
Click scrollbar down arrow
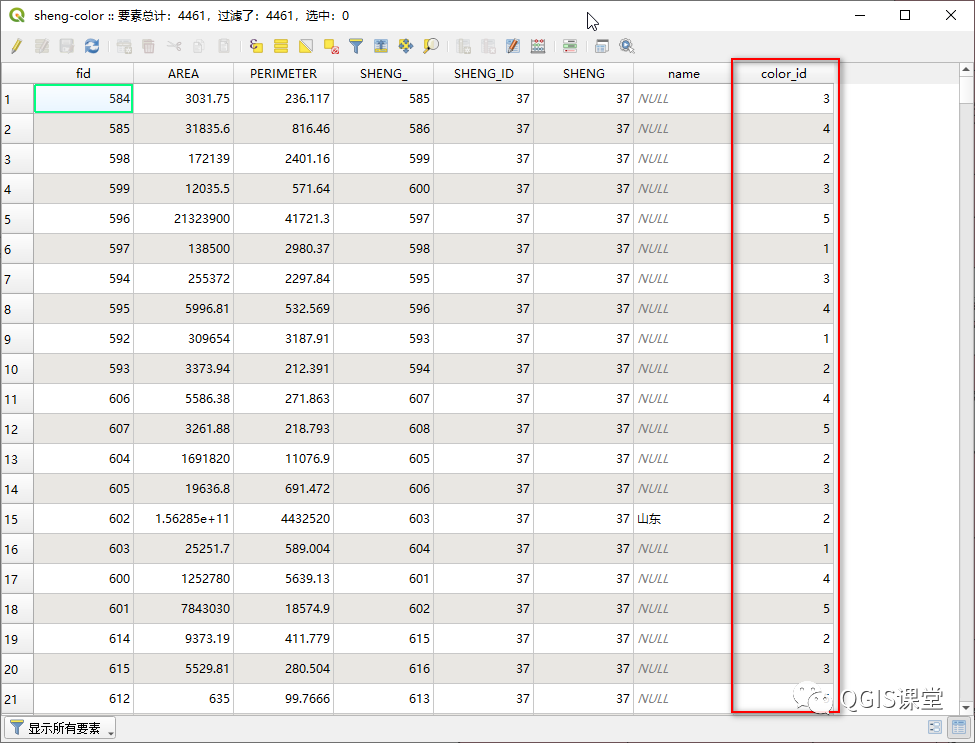(966, 708)
